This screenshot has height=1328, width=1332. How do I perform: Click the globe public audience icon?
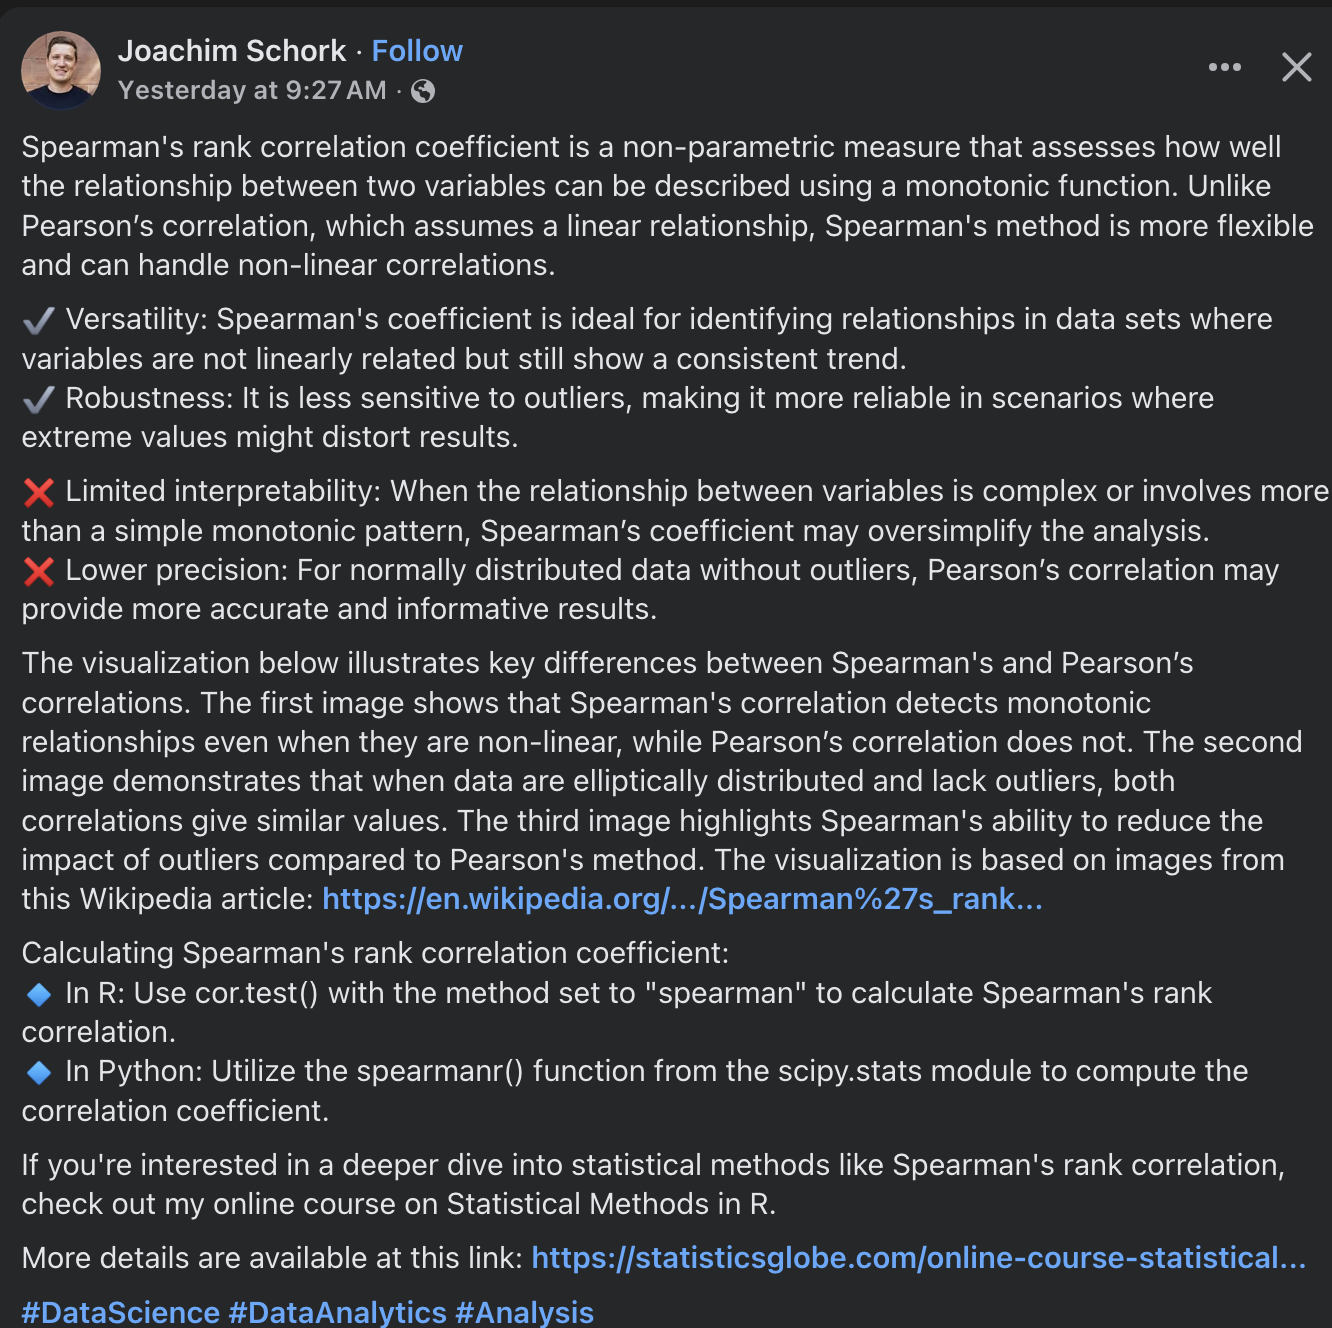(x=423, y=91)
